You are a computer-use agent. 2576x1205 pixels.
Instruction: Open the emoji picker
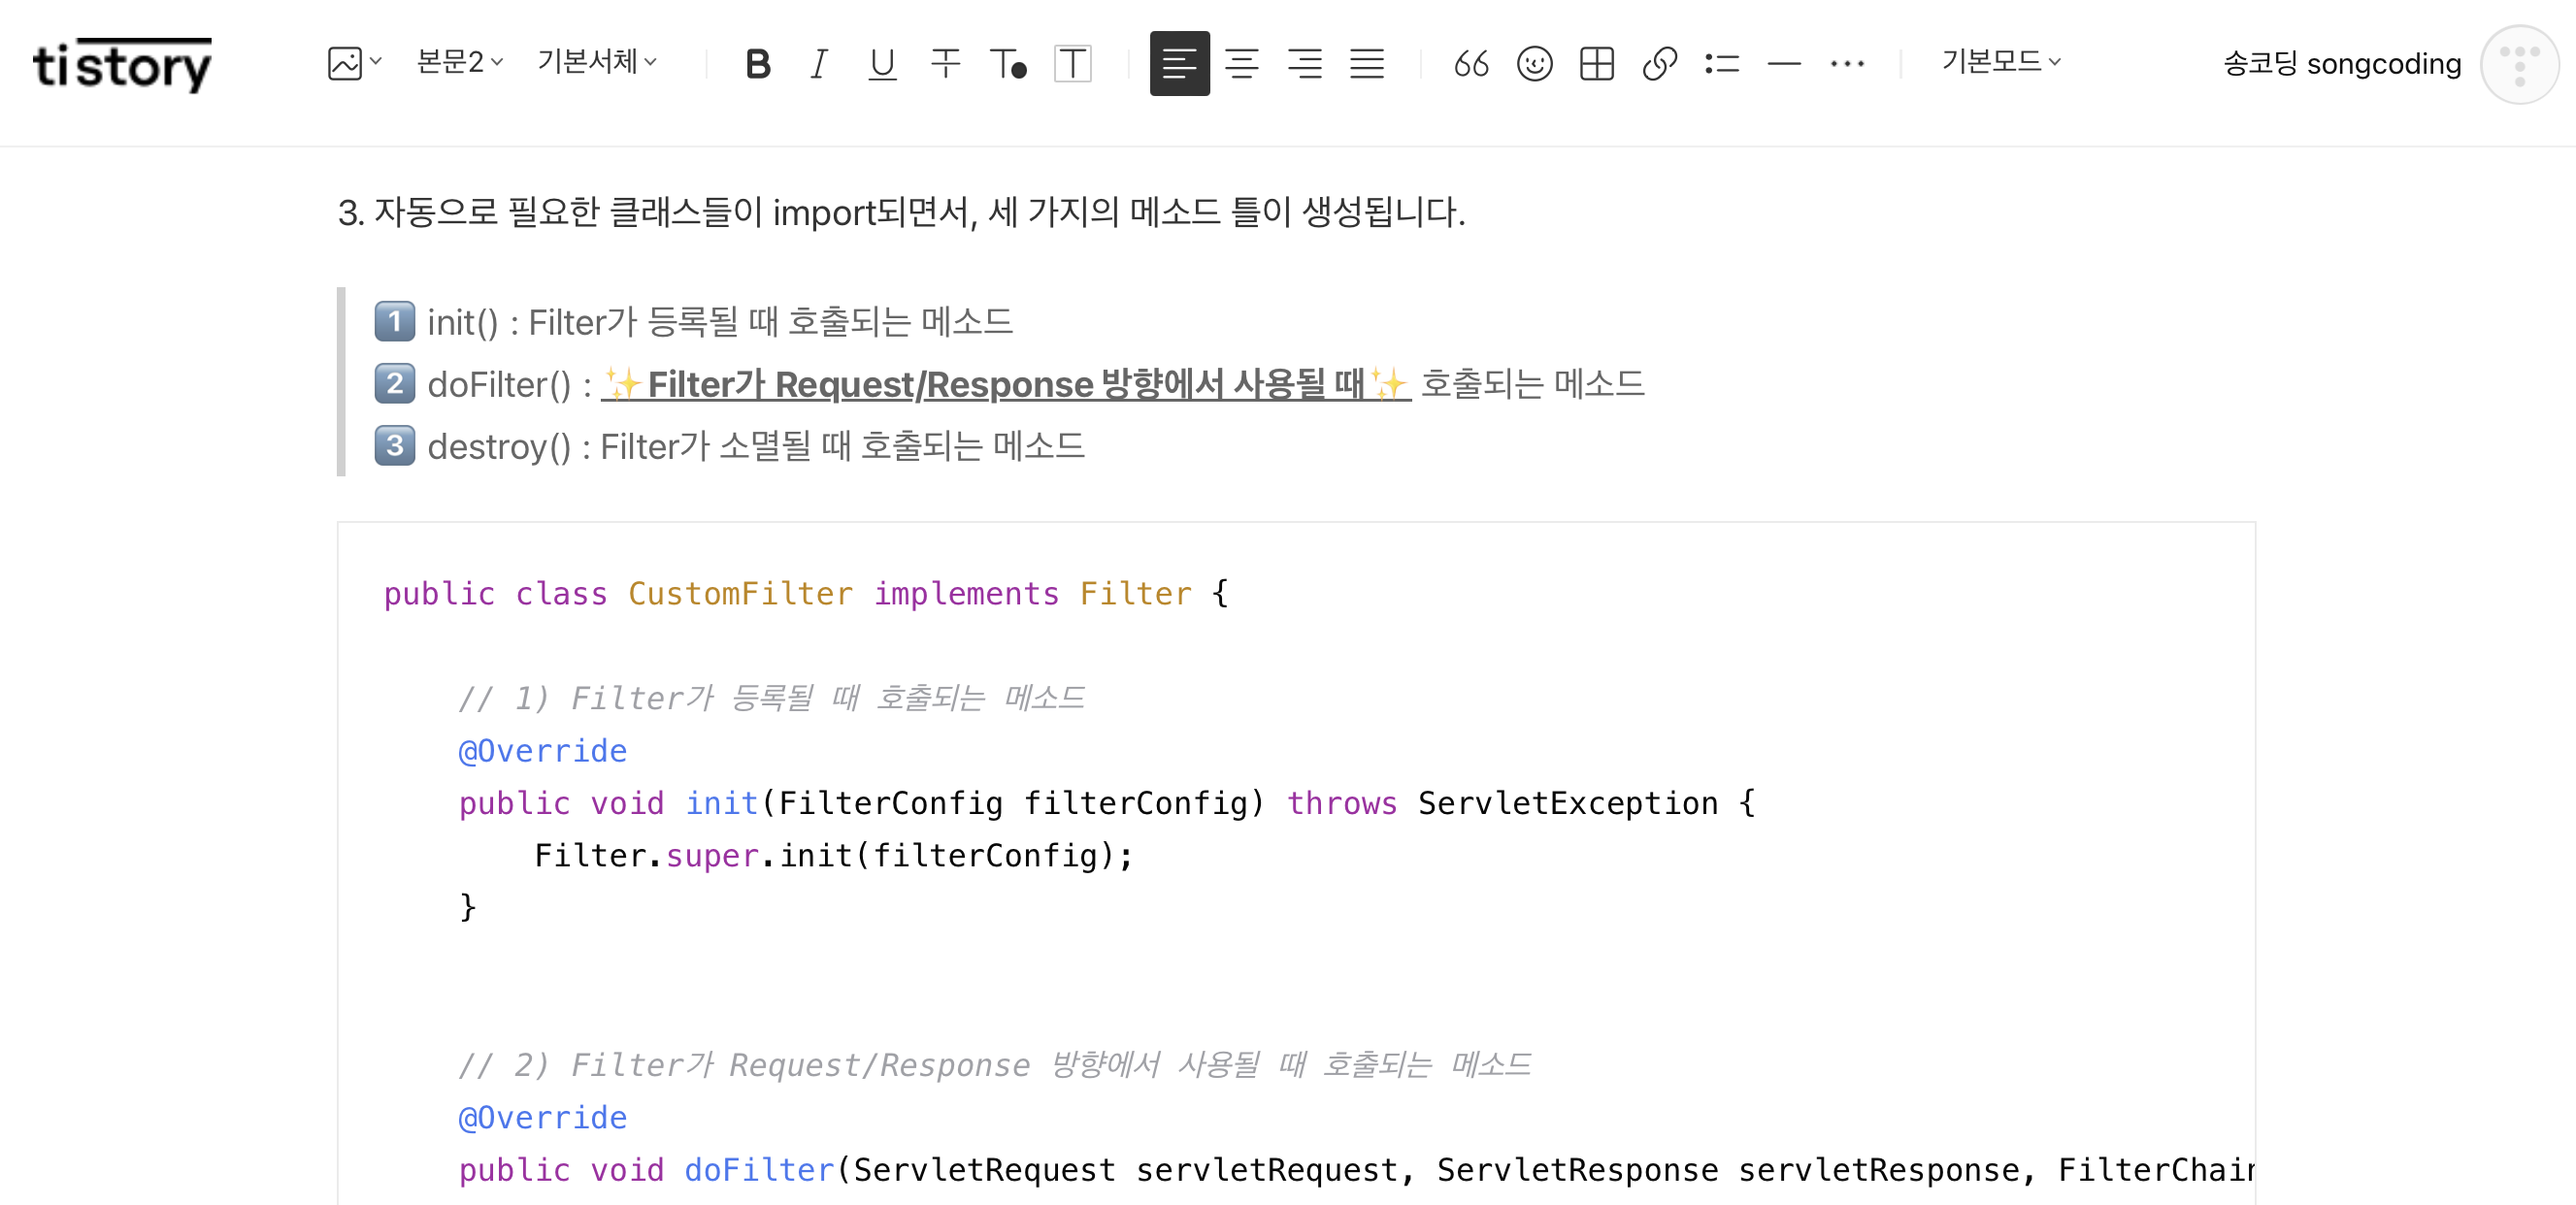point(1534,64)
